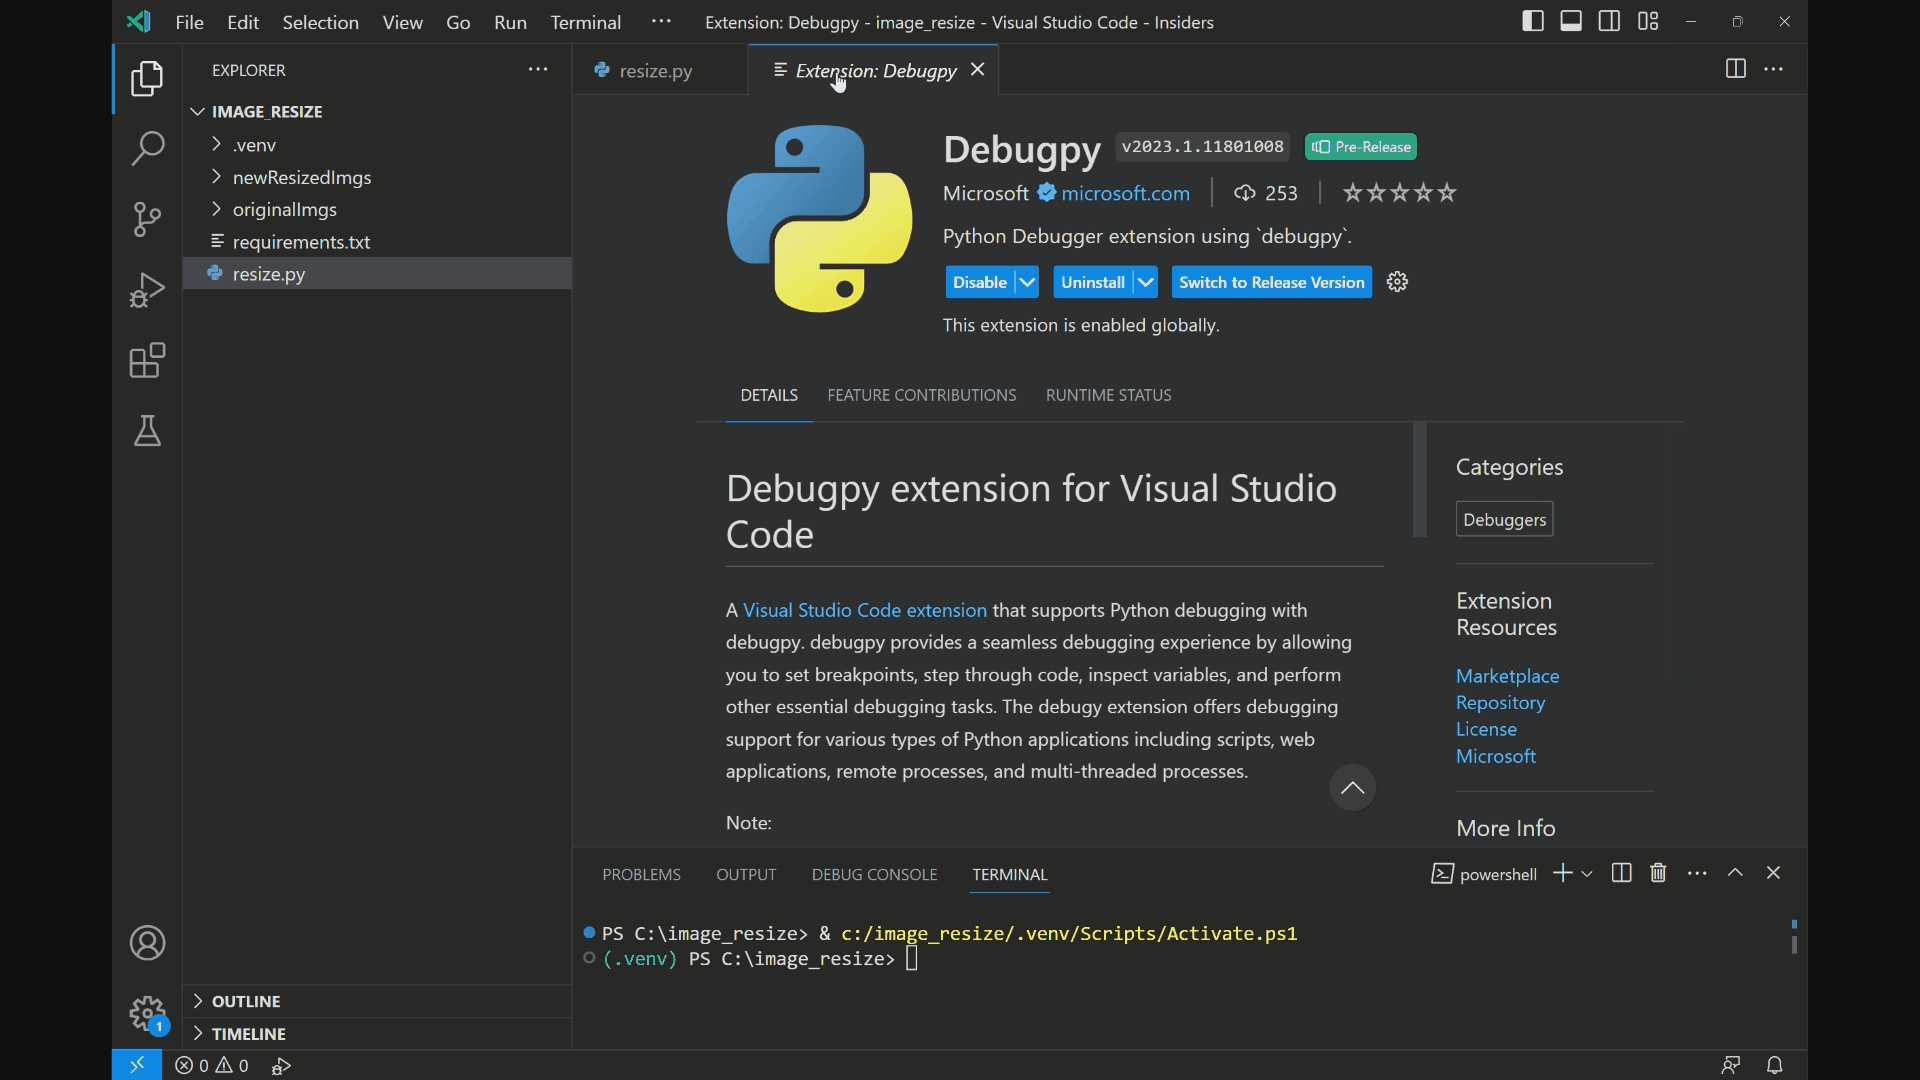Open the Run and Debug view
This screenshot has height=1080, width=1920.
click(147, 290)
